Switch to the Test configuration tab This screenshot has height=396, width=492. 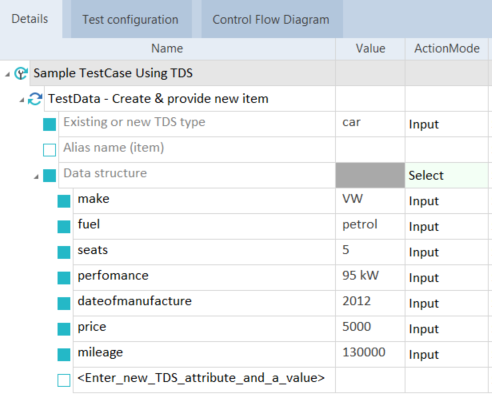click(131, 19)
